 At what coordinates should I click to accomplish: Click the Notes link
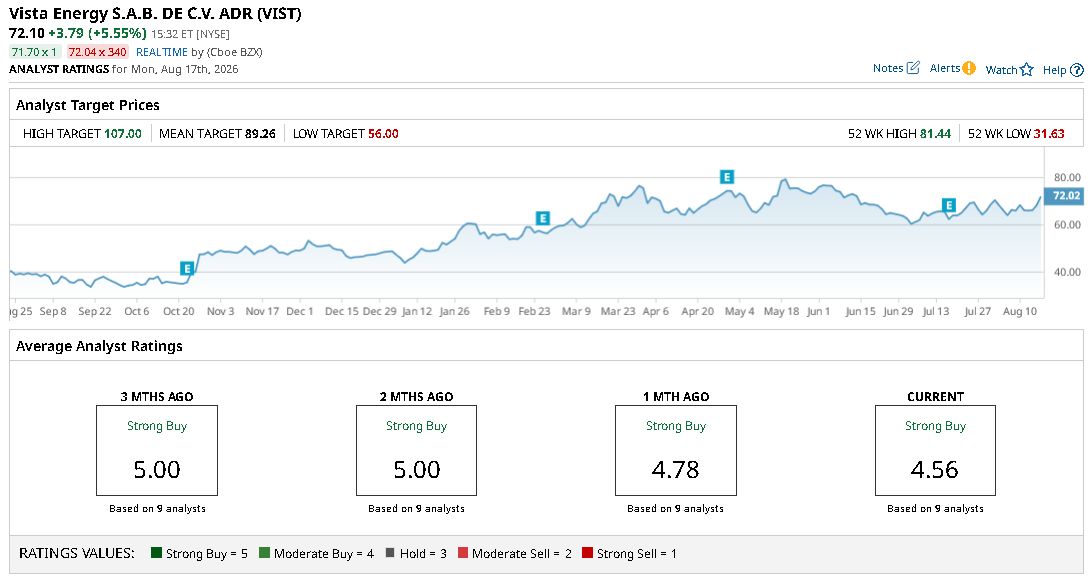(888, 68)
